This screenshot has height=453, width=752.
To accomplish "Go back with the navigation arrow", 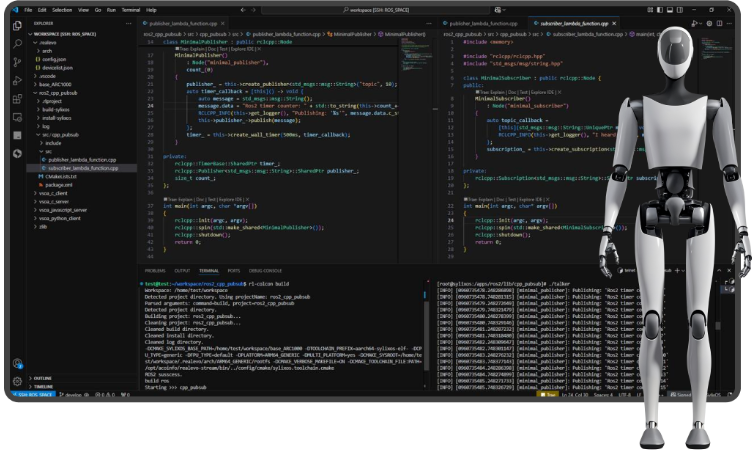I will [243, 10].
